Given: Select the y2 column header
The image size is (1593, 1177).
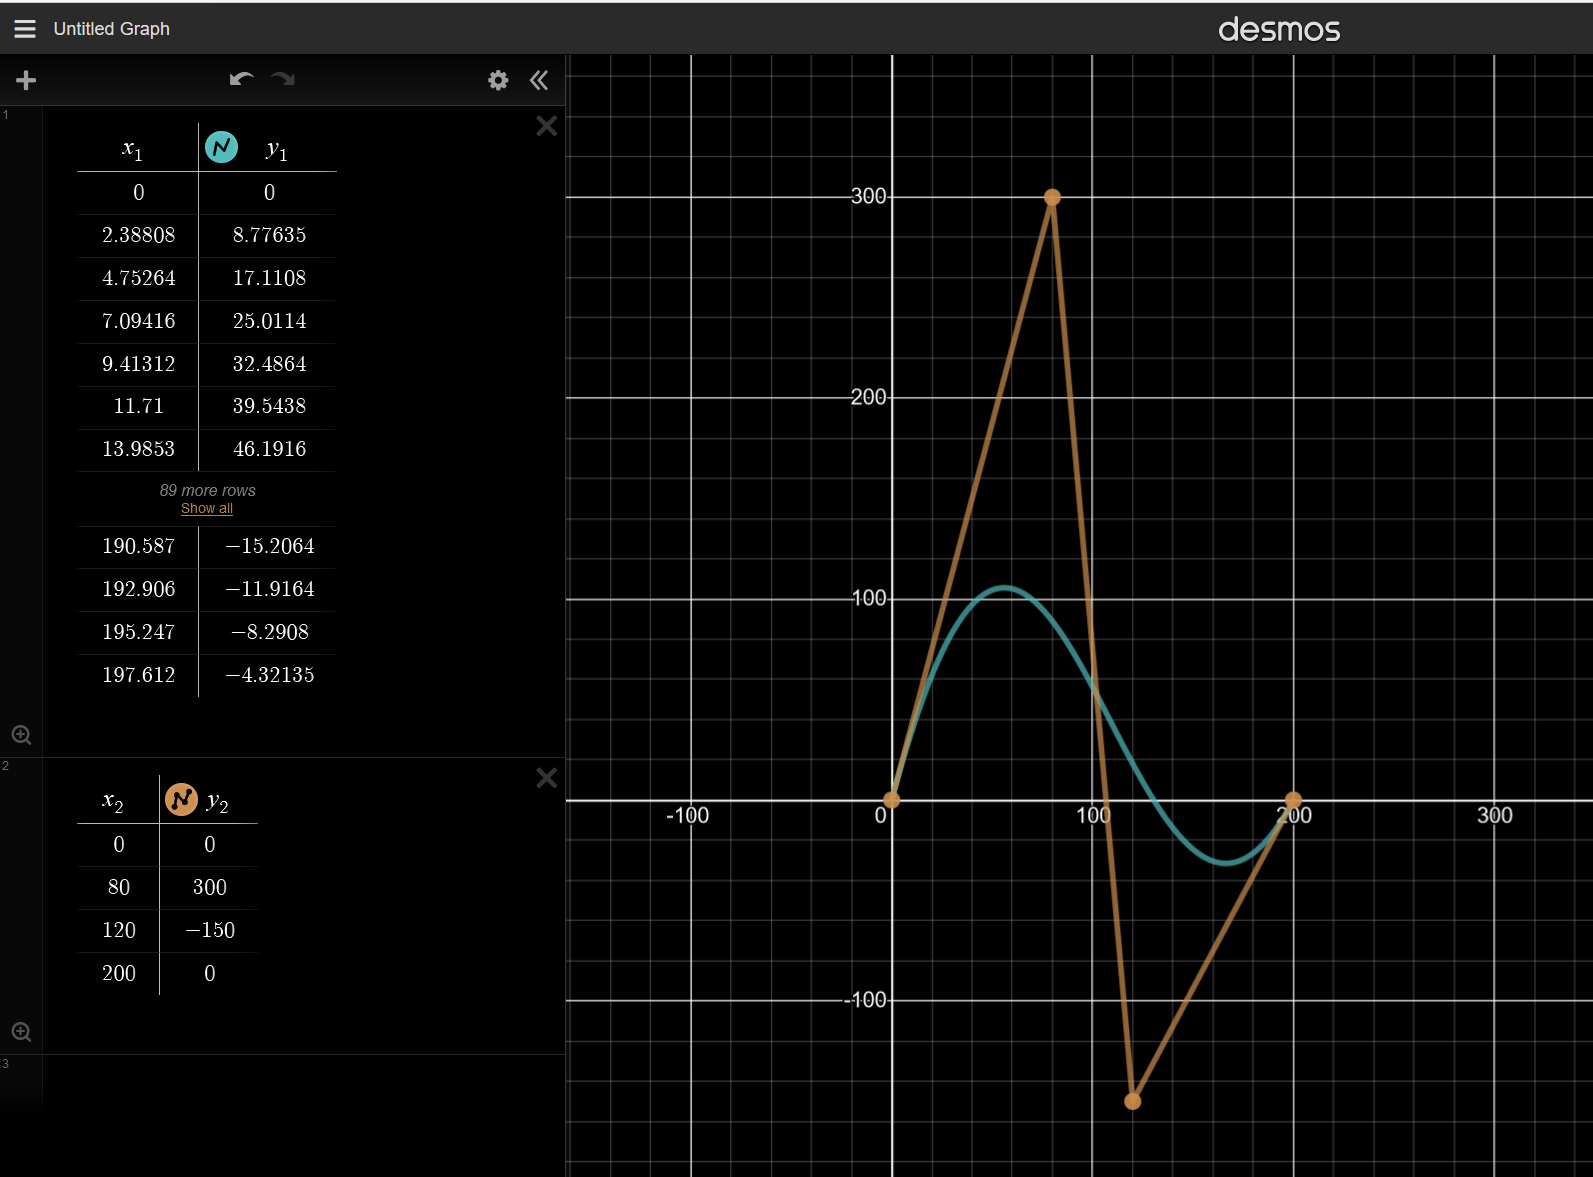Looking at the screenshot, I should pyautogui.click(x=218, y=801).
